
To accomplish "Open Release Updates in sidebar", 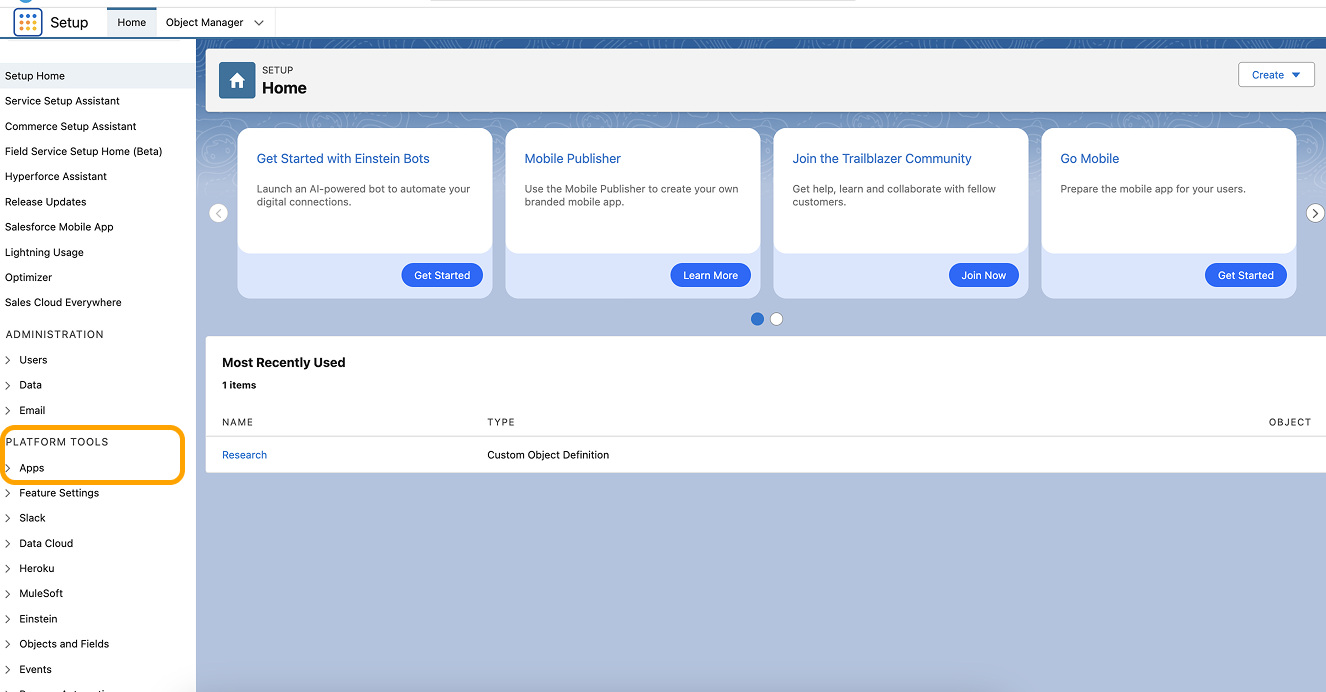I will point(45,202).
